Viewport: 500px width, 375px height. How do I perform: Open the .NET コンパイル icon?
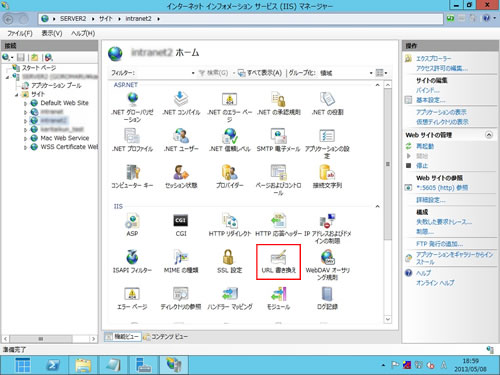(x=181, y=103)
